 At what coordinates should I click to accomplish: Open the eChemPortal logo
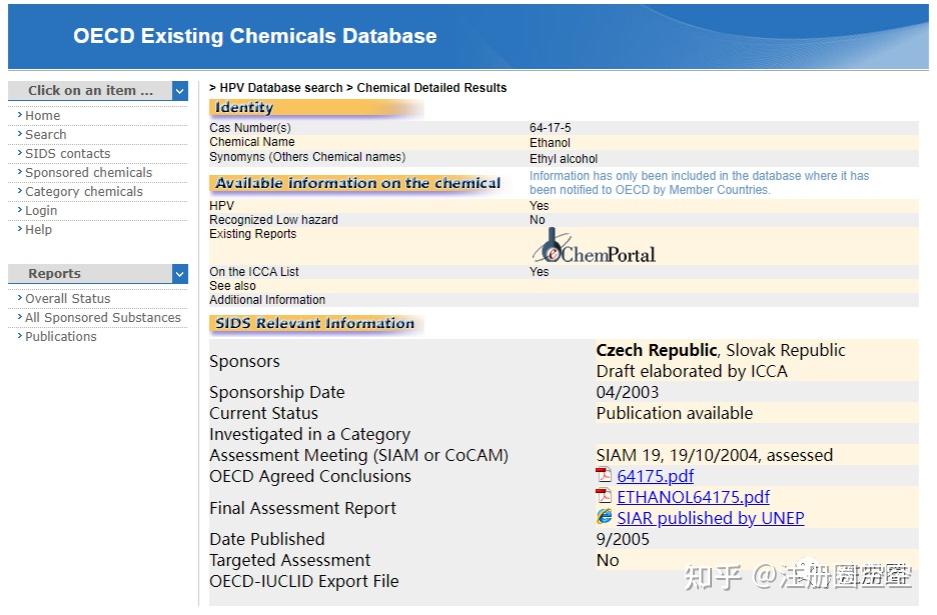coord(594,247)
